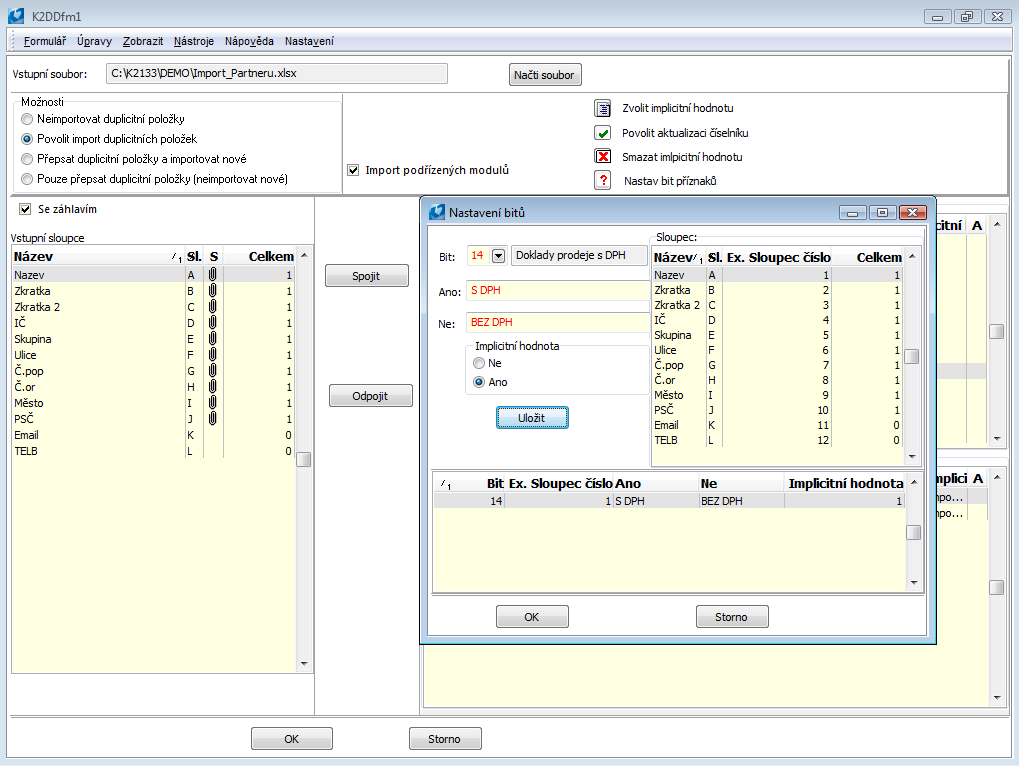This screenshot has height=766, width=1019.
Task: Sort input columns by Název header
Action: coord(97,257)
